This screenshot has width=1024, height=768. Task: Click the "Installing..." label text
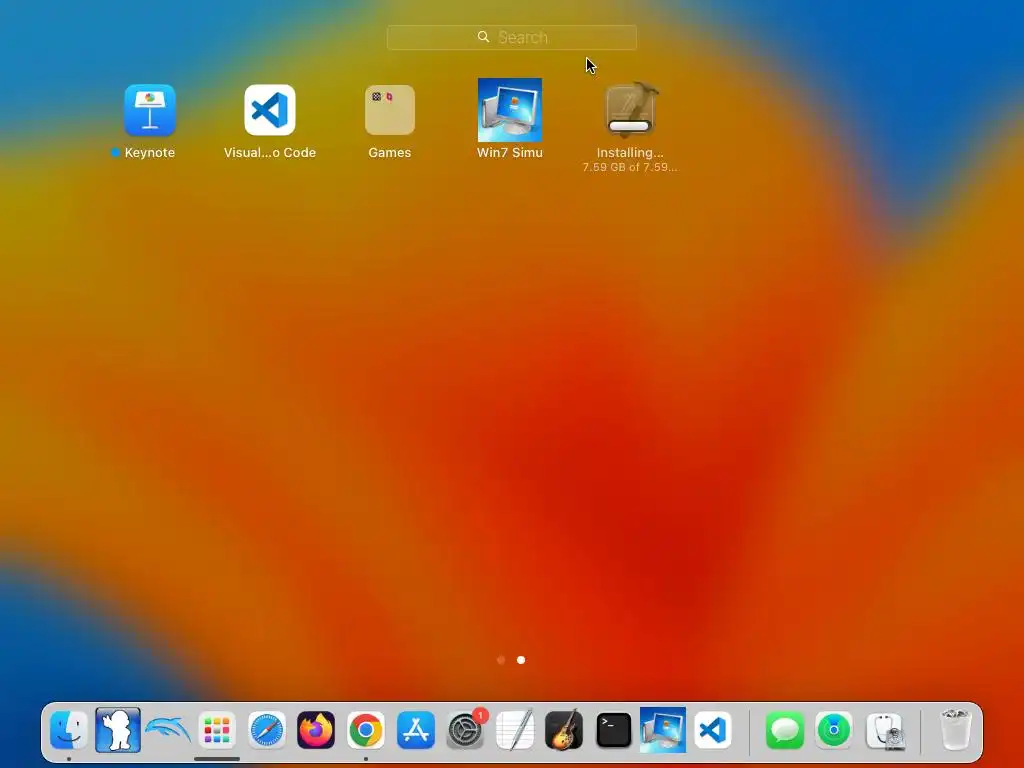[x=630, y=152]
